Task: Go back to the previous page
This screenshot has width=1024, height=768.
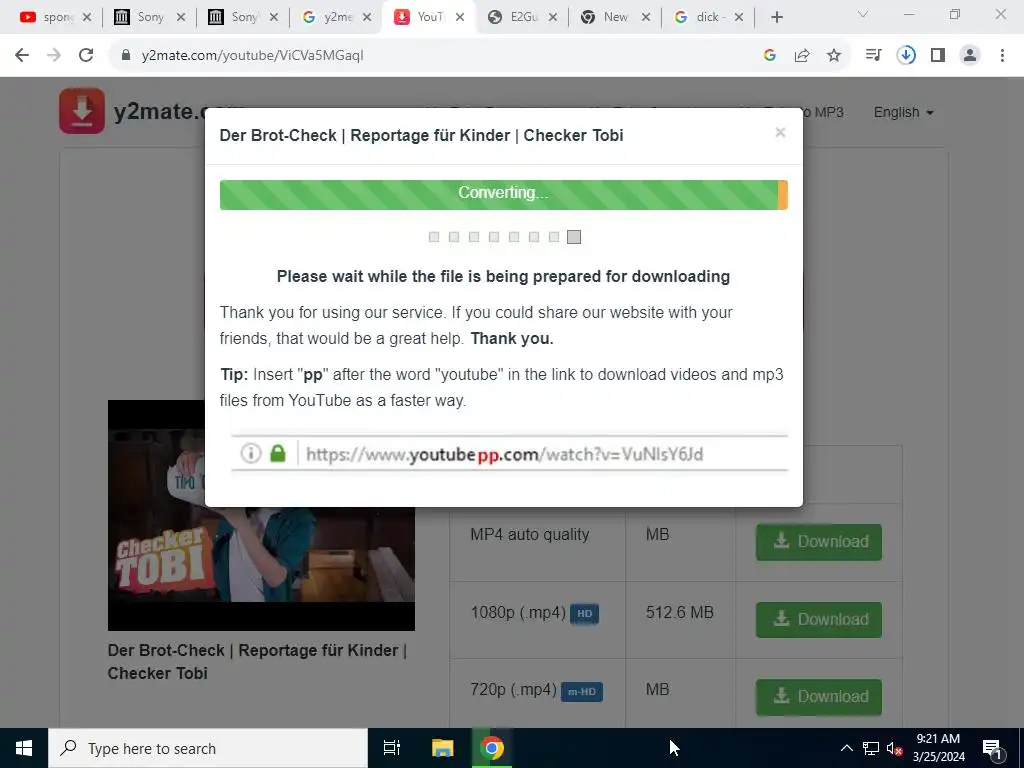Action: [22, 56]
